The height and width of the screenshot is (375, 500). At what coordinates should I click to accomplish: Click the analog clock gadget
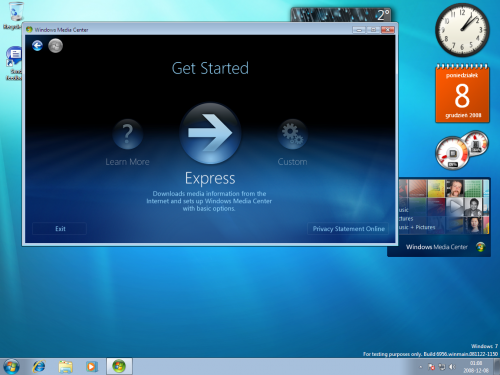(x=462, y=30)
